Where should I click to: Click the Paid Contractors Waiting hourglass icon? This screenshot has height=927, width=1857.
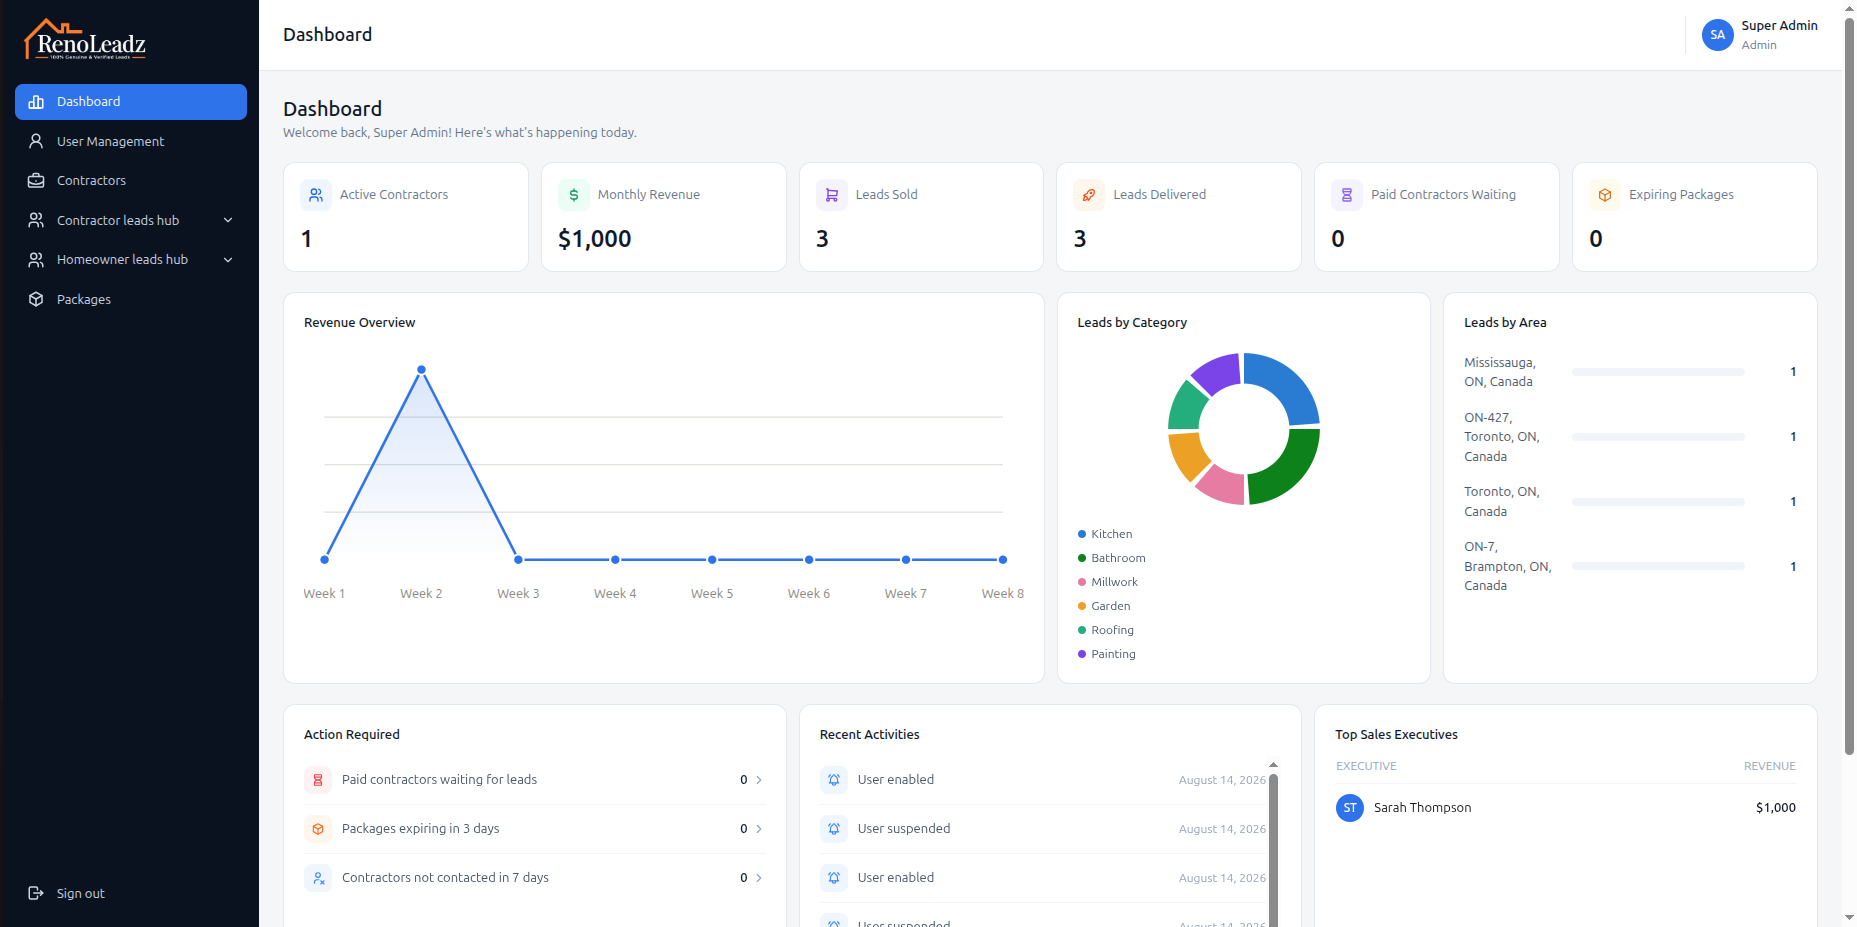coord(1347,195)
